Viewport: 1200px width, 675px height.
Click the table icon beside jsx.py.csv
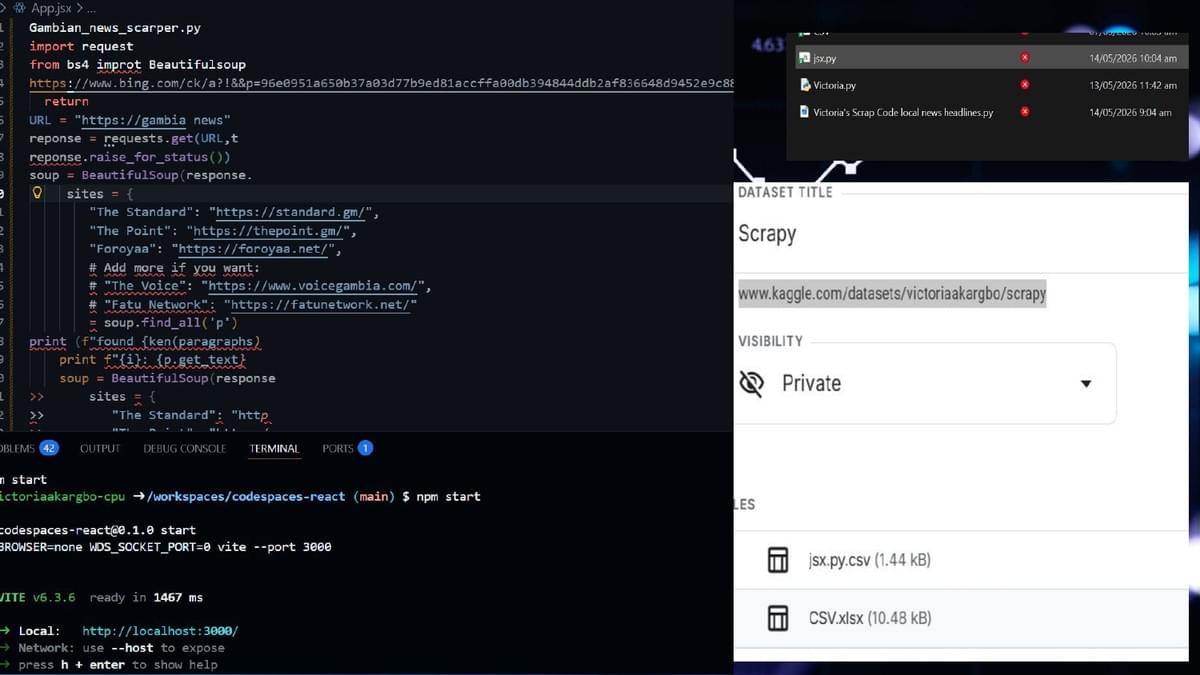[x=778, y=560]
